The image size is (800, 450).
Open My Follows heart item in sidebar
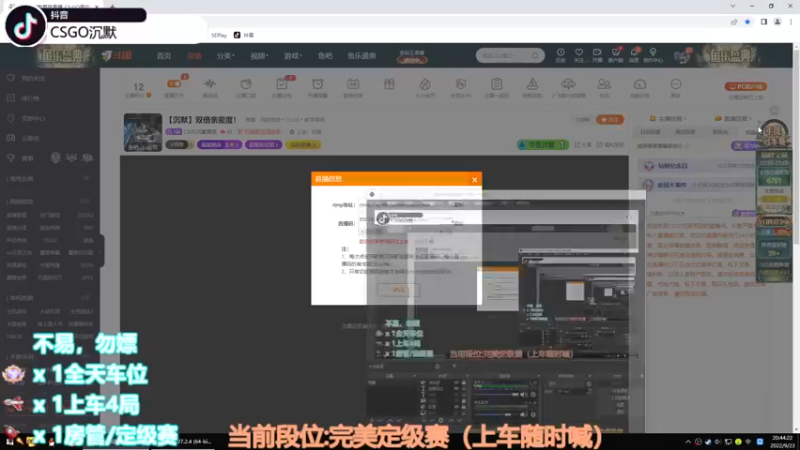click(x=26, y=78)
